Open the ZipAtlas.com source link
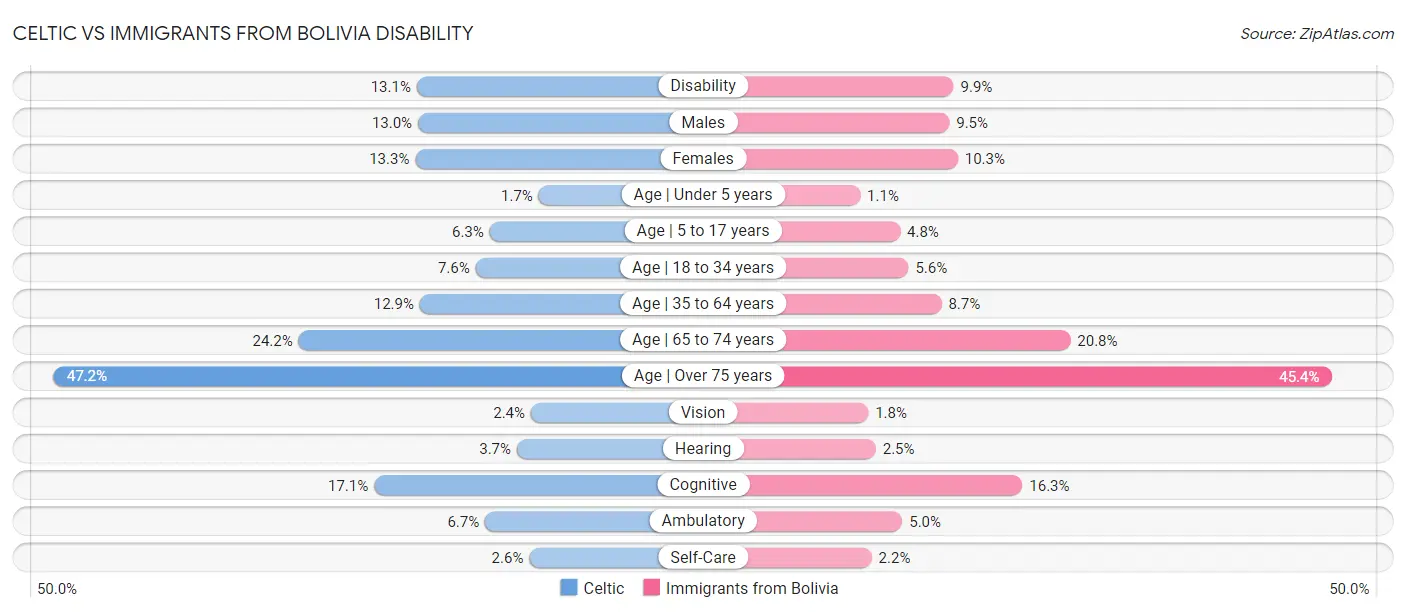This screenshot has height=612, width=1406. [1317, 33]
